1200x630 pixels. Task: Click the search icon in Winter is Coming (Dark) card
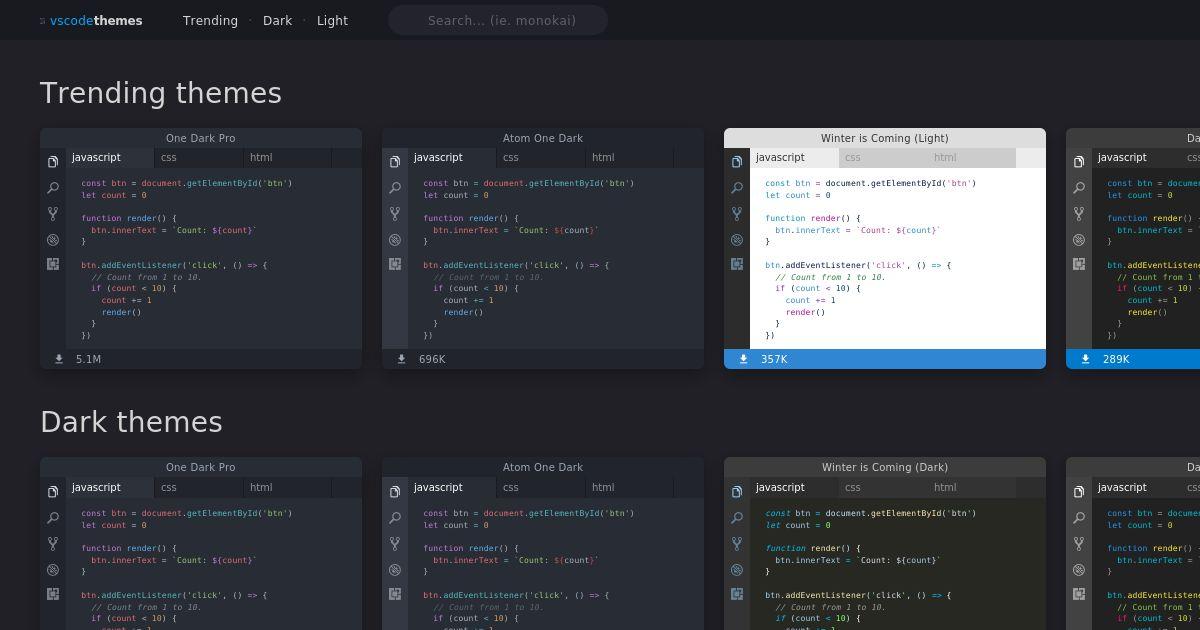[x=737, y=517]
